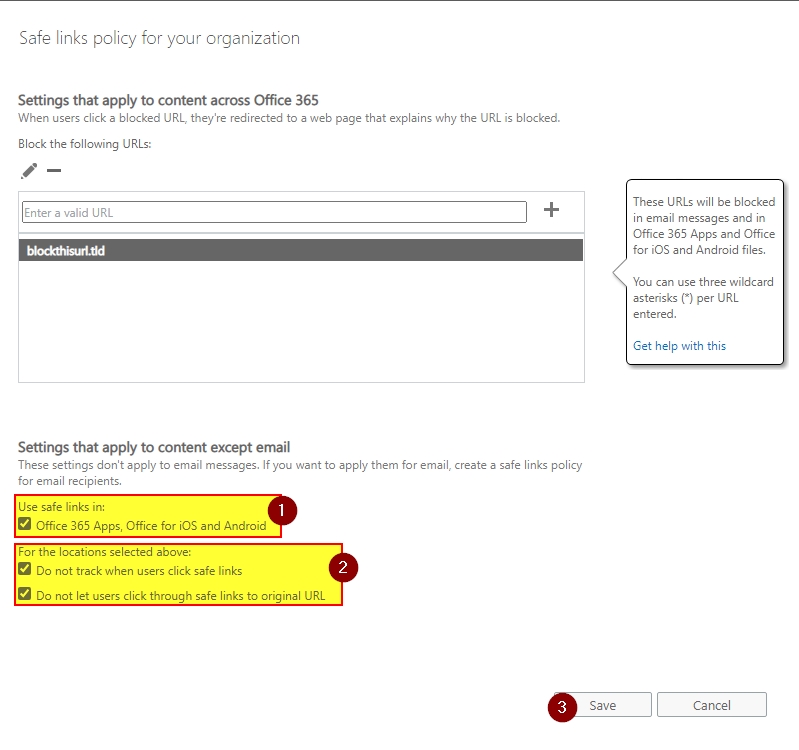Click the red annotation marker numbered 3
Image resolution: width=799 pixels, height=750 pixels.
(x=562, y=705)
